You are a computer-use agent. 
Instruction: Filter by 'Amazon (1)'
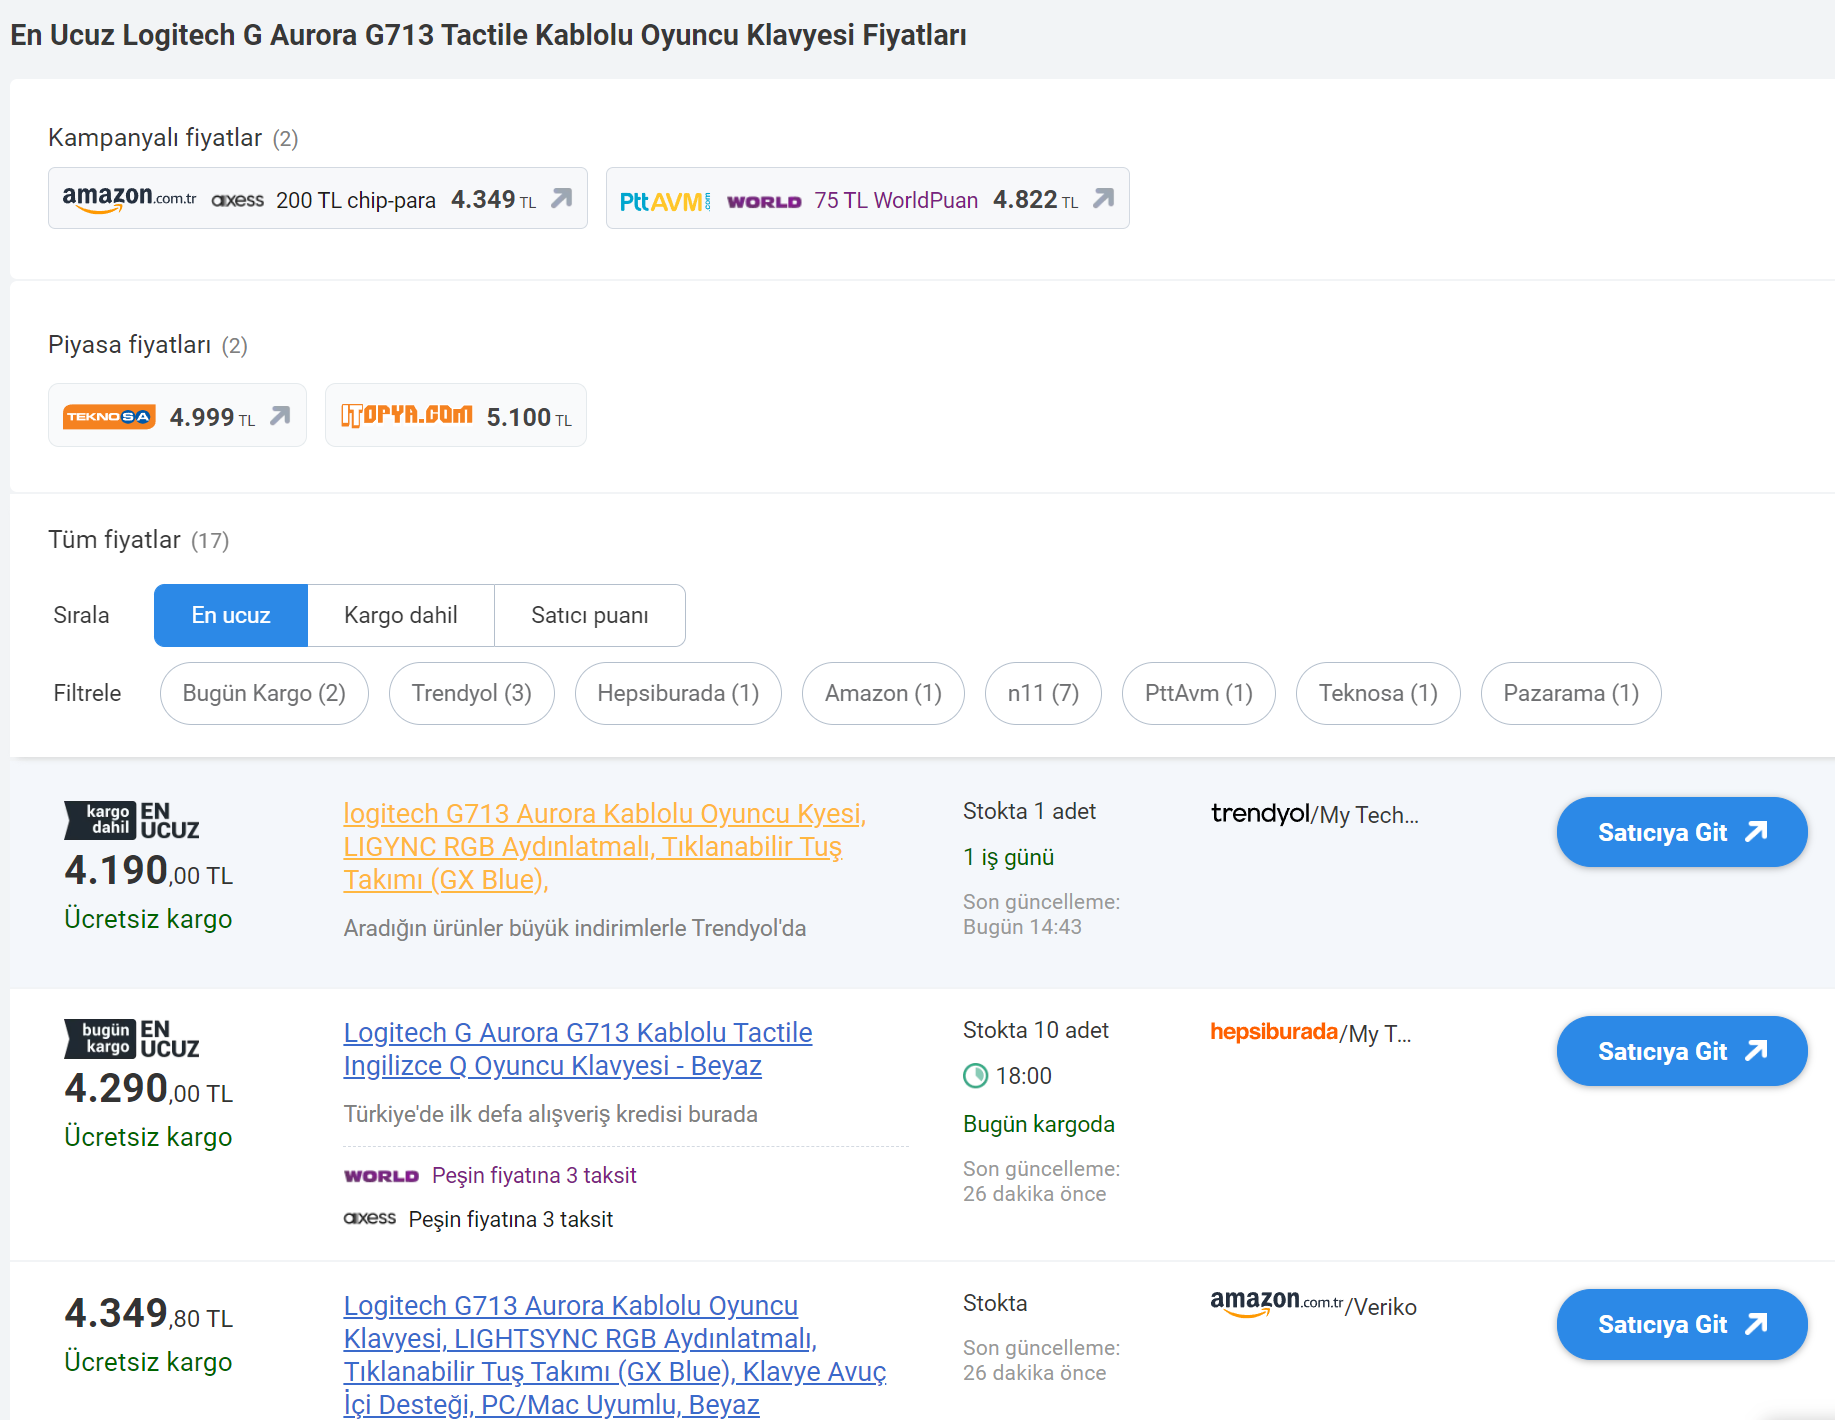(x=883, y=693)
